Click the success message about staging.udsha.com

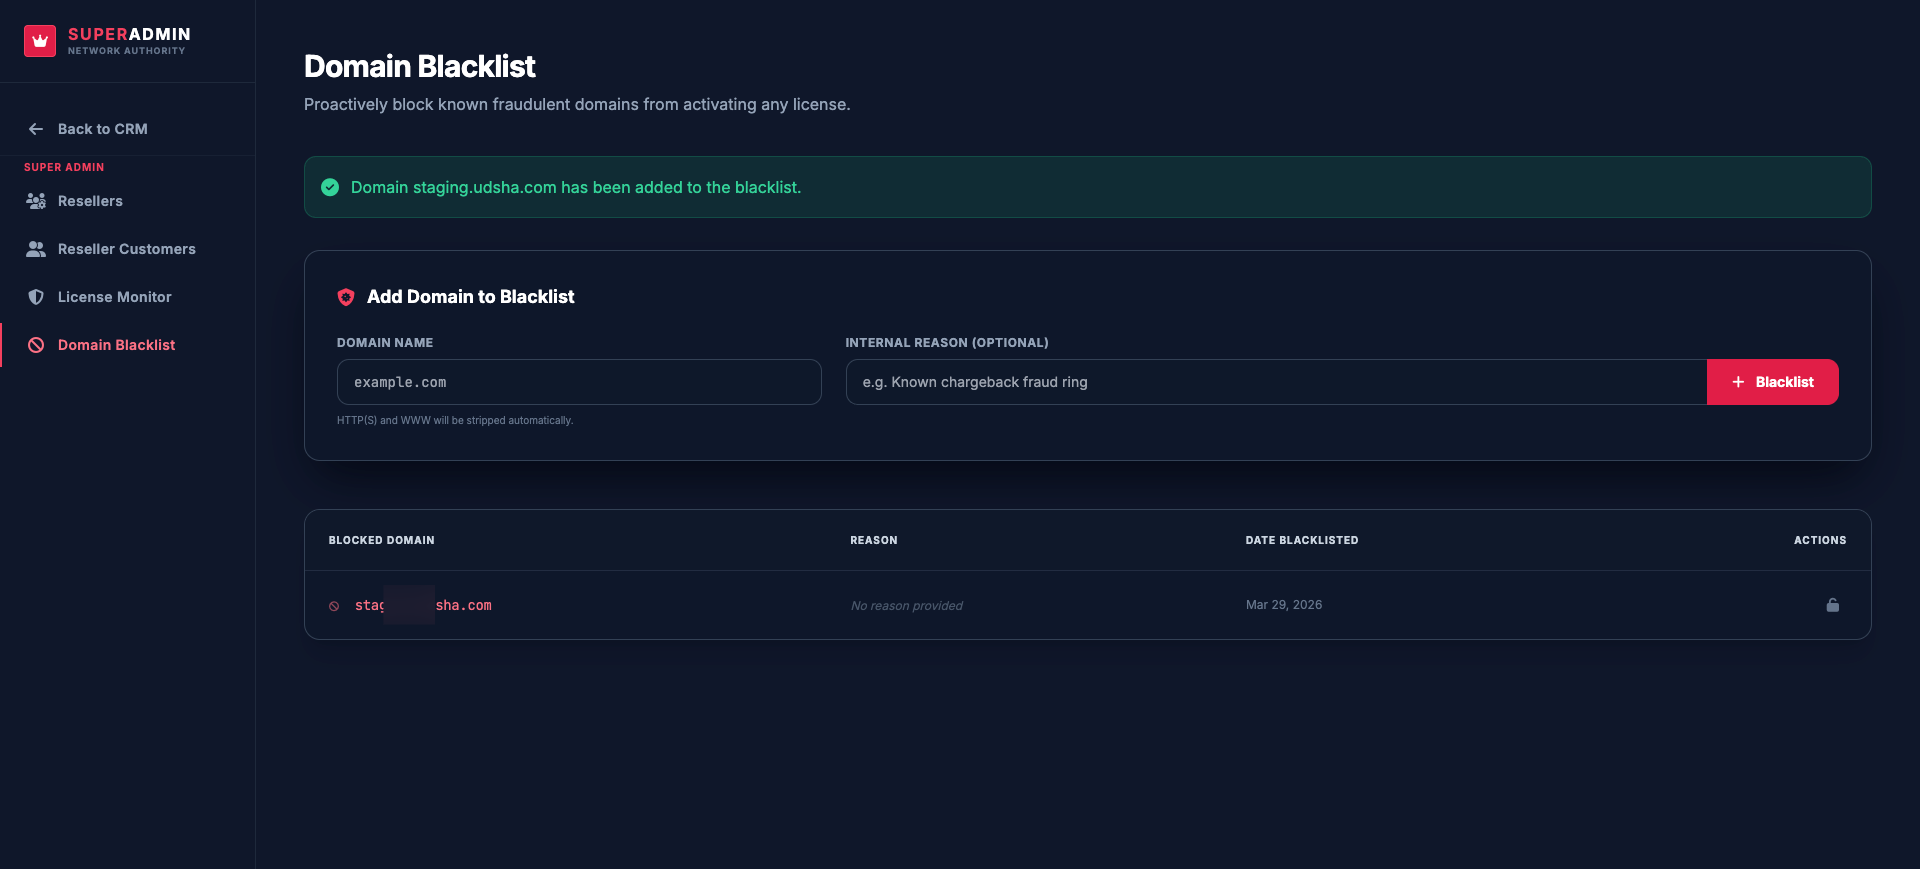click(576, 187)
